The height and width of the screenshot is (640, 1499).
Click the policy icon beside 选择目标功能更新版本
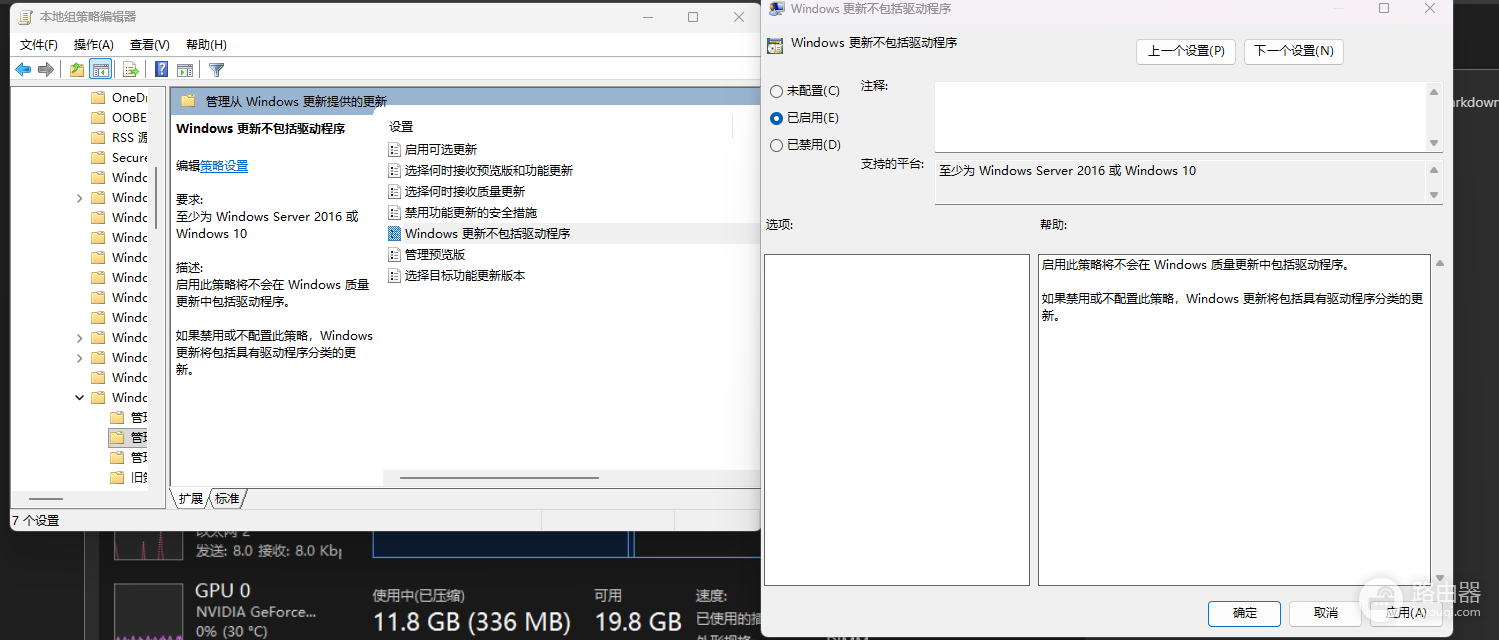394,275
